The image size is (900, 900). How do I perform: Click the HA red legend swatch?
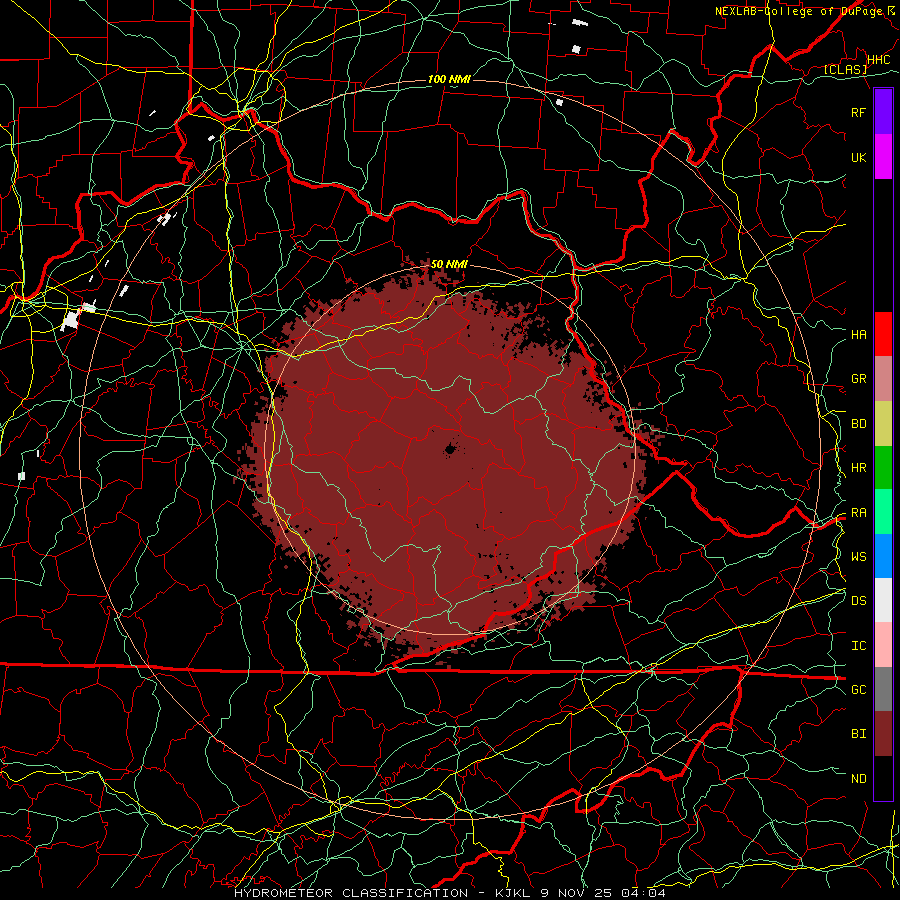tap(883, 334)
